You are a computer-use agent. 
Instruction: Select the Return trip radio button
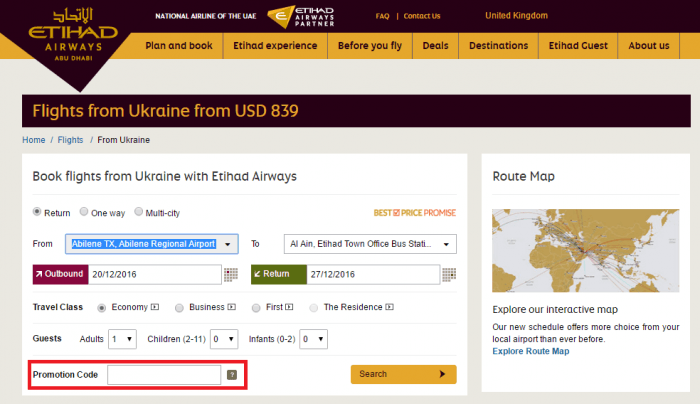pyautogui.click(x=37, y=212)
